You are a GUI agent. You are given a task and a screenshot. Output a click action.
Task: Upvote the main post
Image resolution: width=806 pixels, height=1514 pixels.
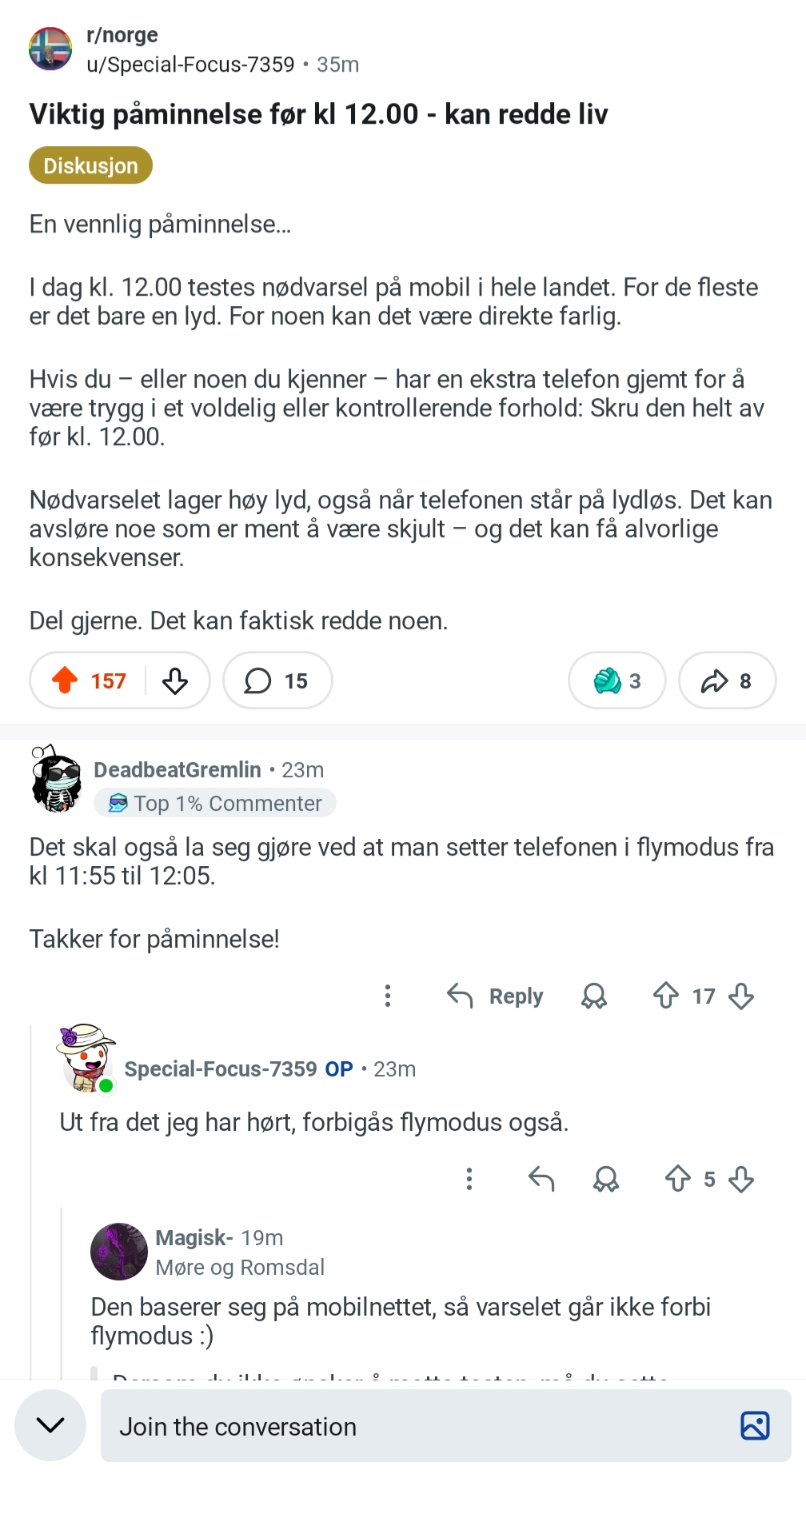click(65, 681)
